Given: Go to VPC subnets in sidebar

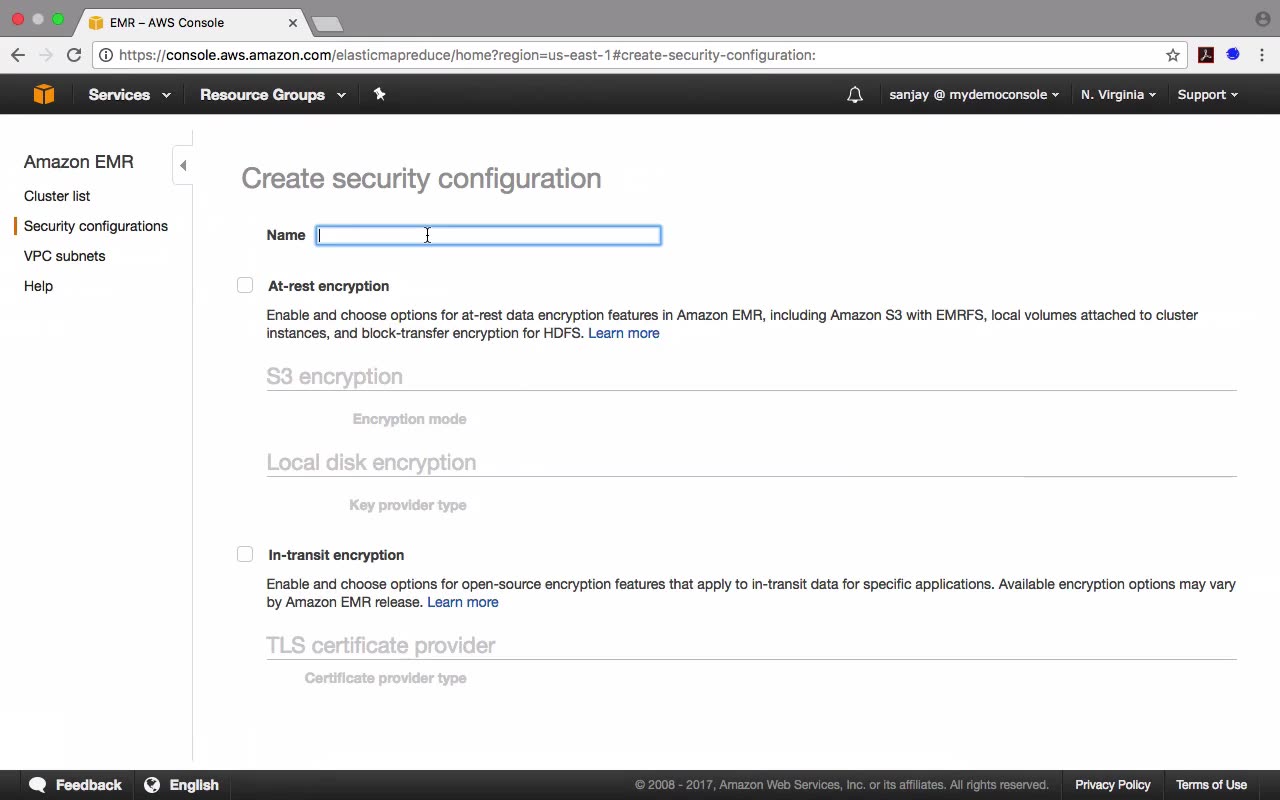Looking at the screenshot, I should tap(64, 256).
